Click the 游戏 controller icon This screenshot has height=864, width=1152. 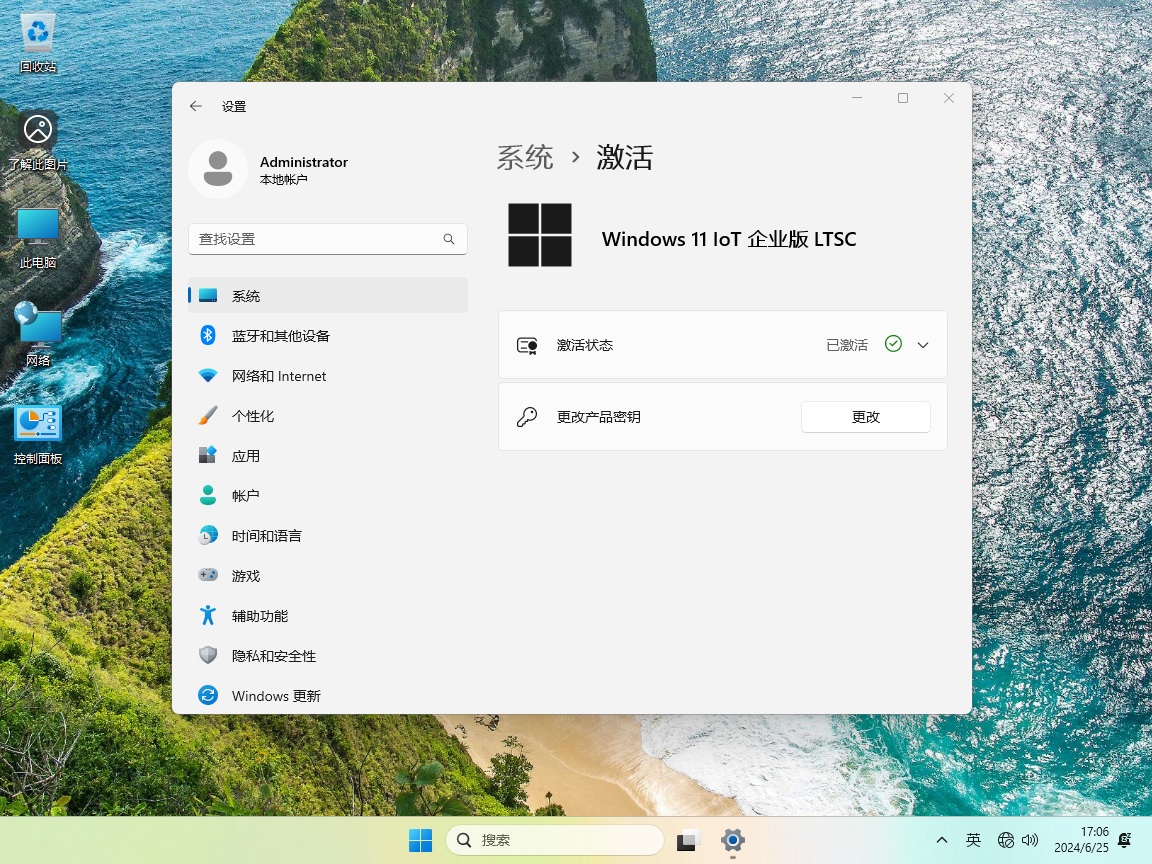coord(208,575)
